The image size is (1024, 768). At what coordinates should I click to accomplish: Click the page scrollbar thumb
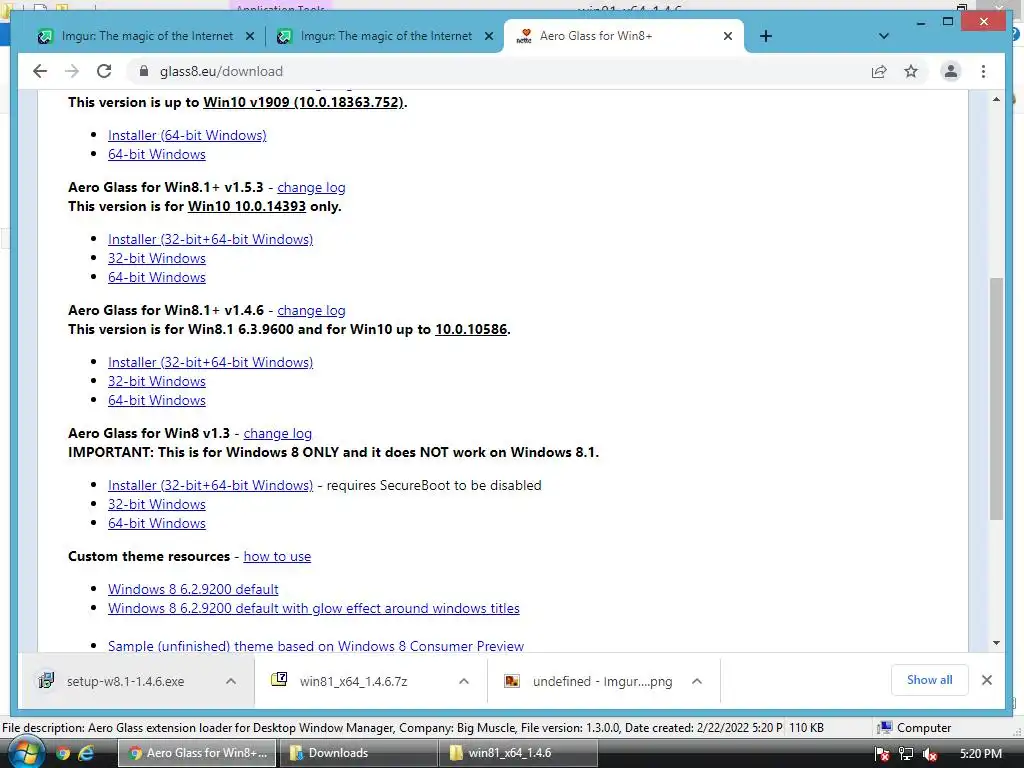996,398
